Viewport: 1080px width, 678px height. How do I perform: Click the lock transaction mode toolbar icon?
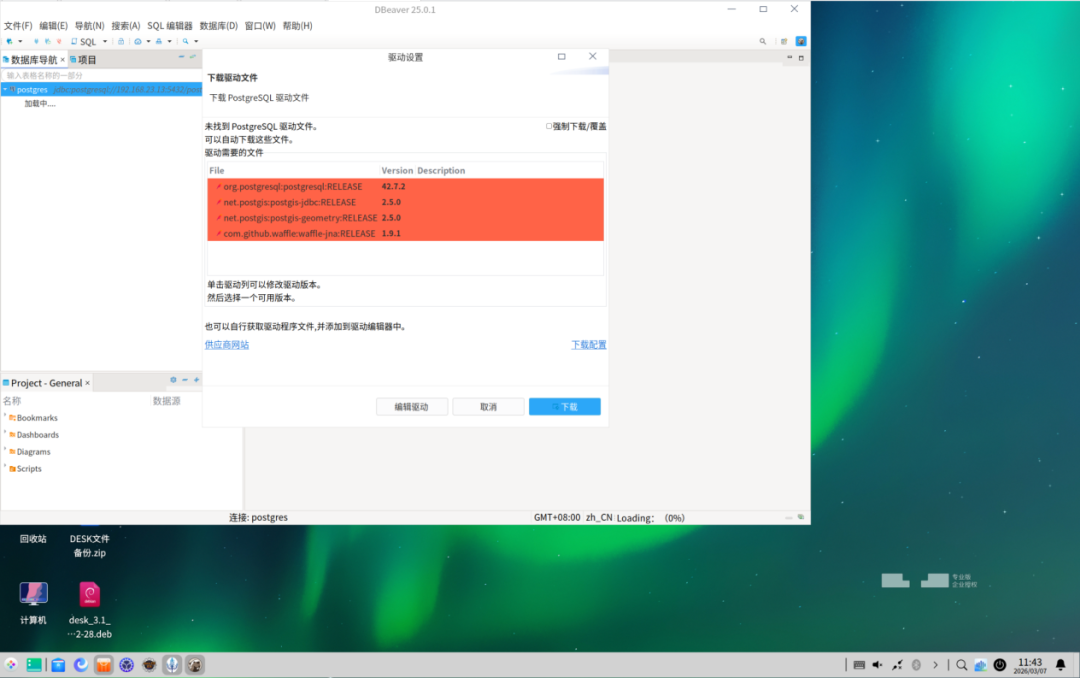(121, 41)
